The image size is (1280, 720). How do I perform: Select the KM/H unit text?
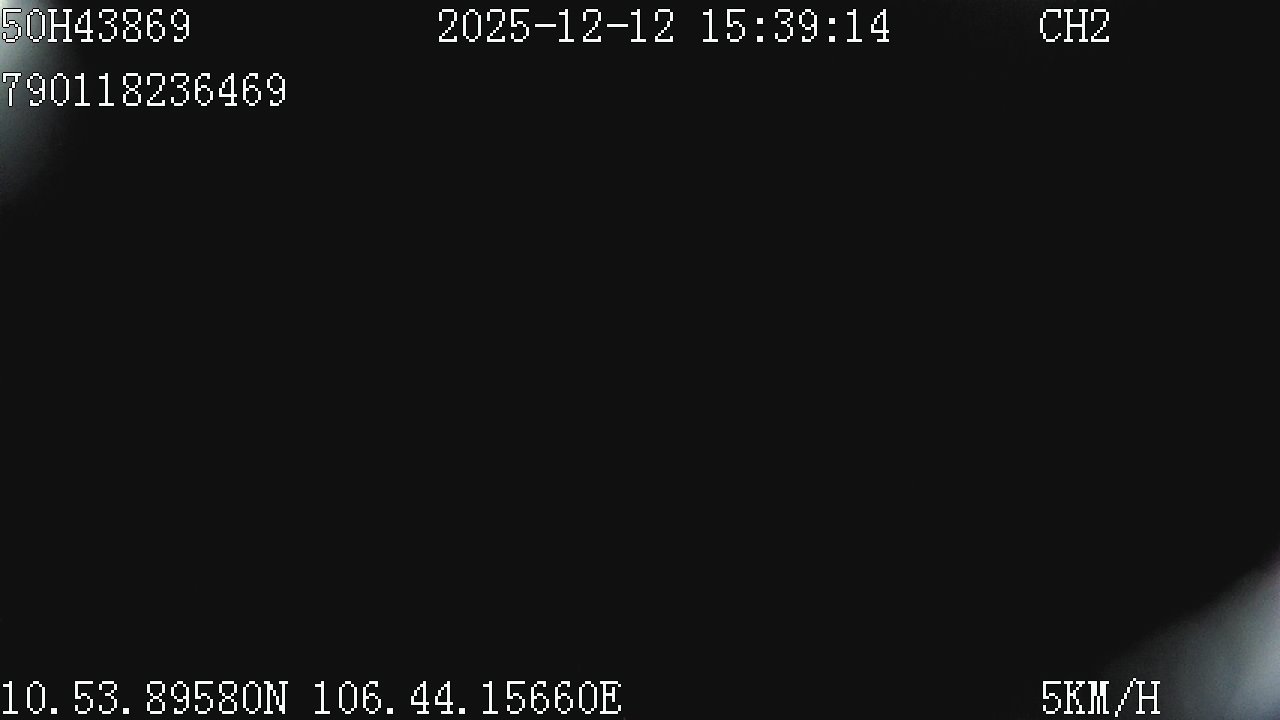tap(1112, 698)
